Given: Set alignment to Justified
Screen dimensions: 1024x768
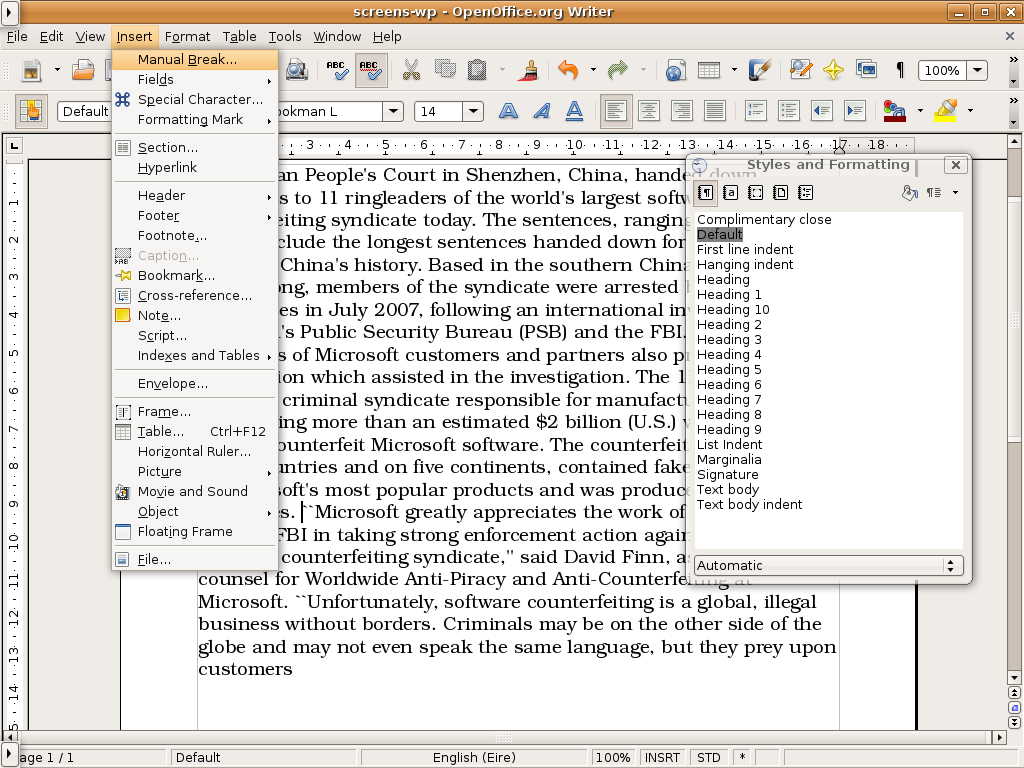Looking at the screenshot, I should point(714,111).
